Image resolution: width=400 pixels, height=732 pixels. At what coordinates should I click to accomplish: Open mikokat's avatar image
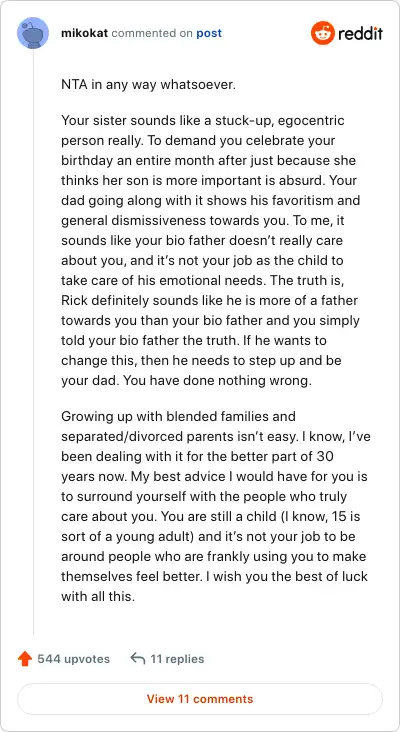(33, 33)
